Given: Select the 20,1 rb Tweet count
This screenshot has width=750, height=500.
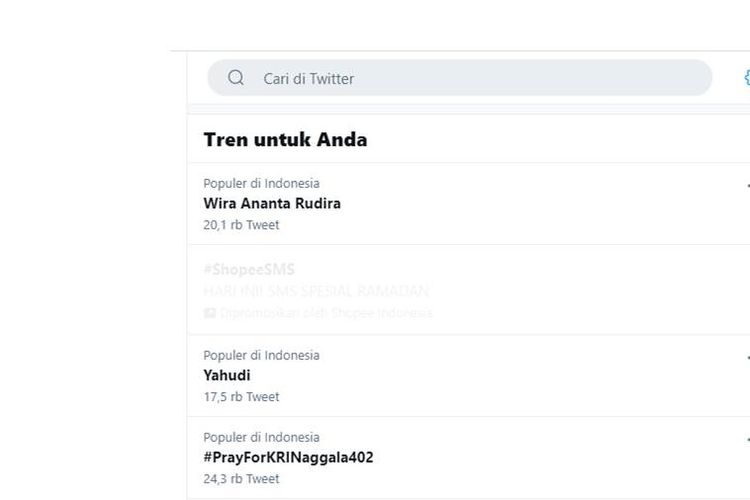Looking at the screenshot, I should 241,225.
